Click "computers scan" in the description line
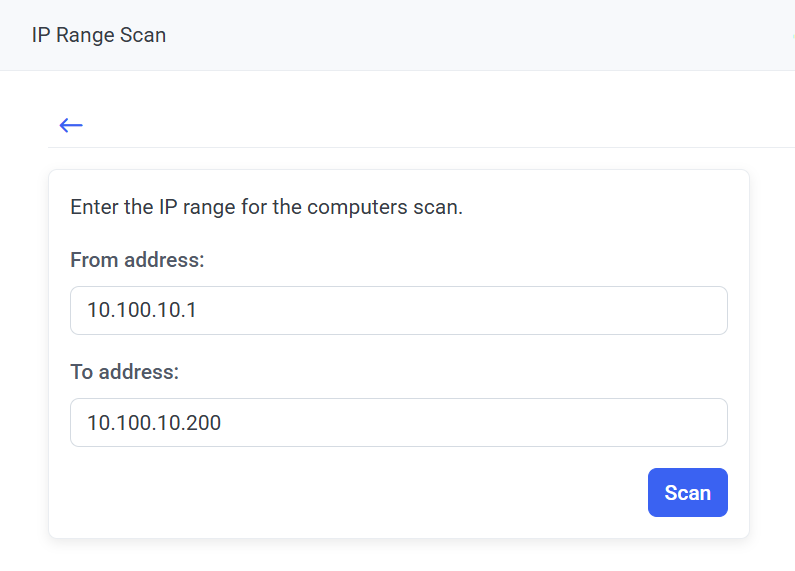Screen dimensions: 795x571 [384, 208]
